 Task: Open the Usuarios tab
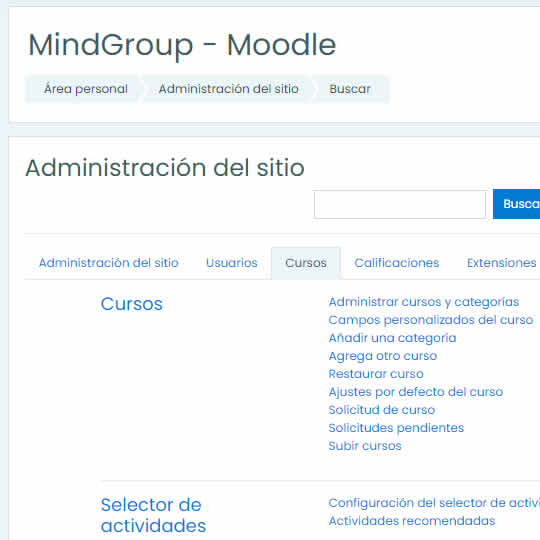click(231, 263)
